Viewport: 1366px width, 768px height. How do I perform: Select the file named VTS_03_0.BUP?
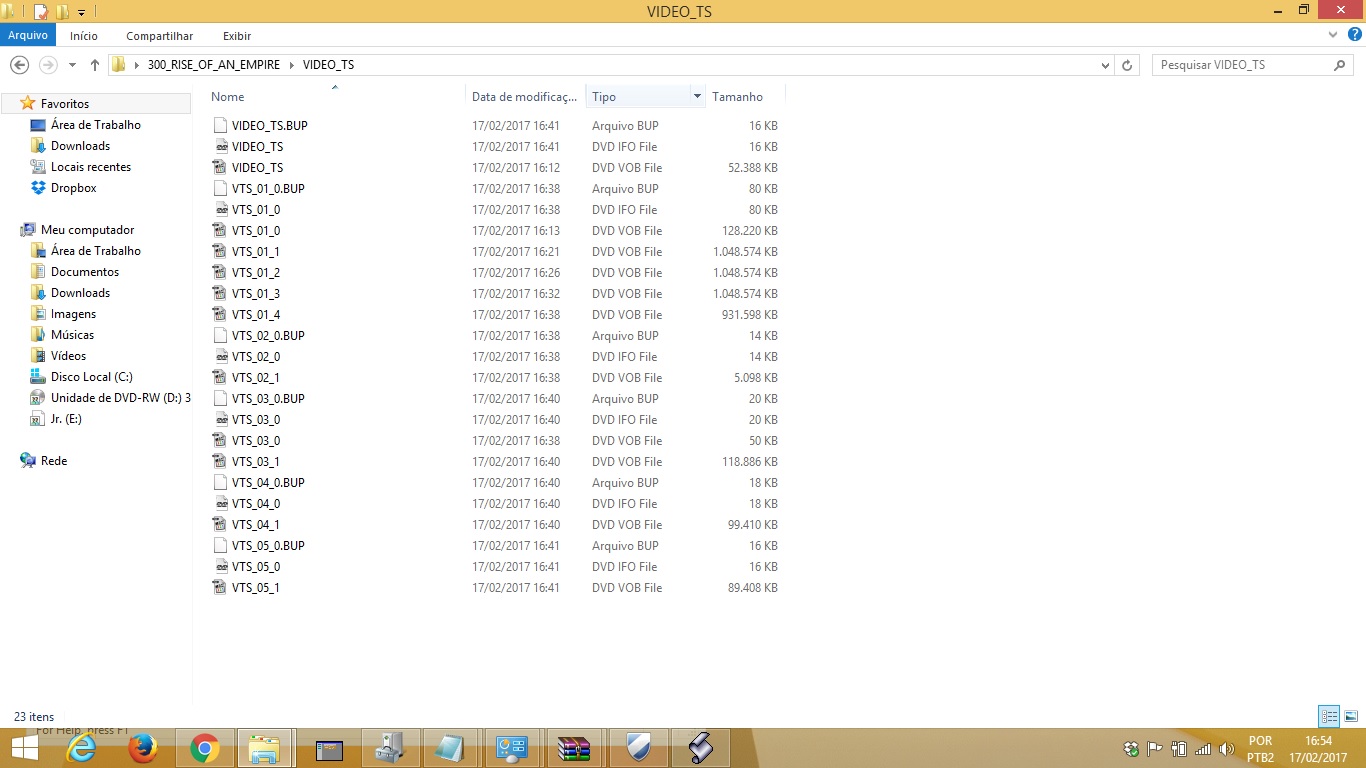268,399
